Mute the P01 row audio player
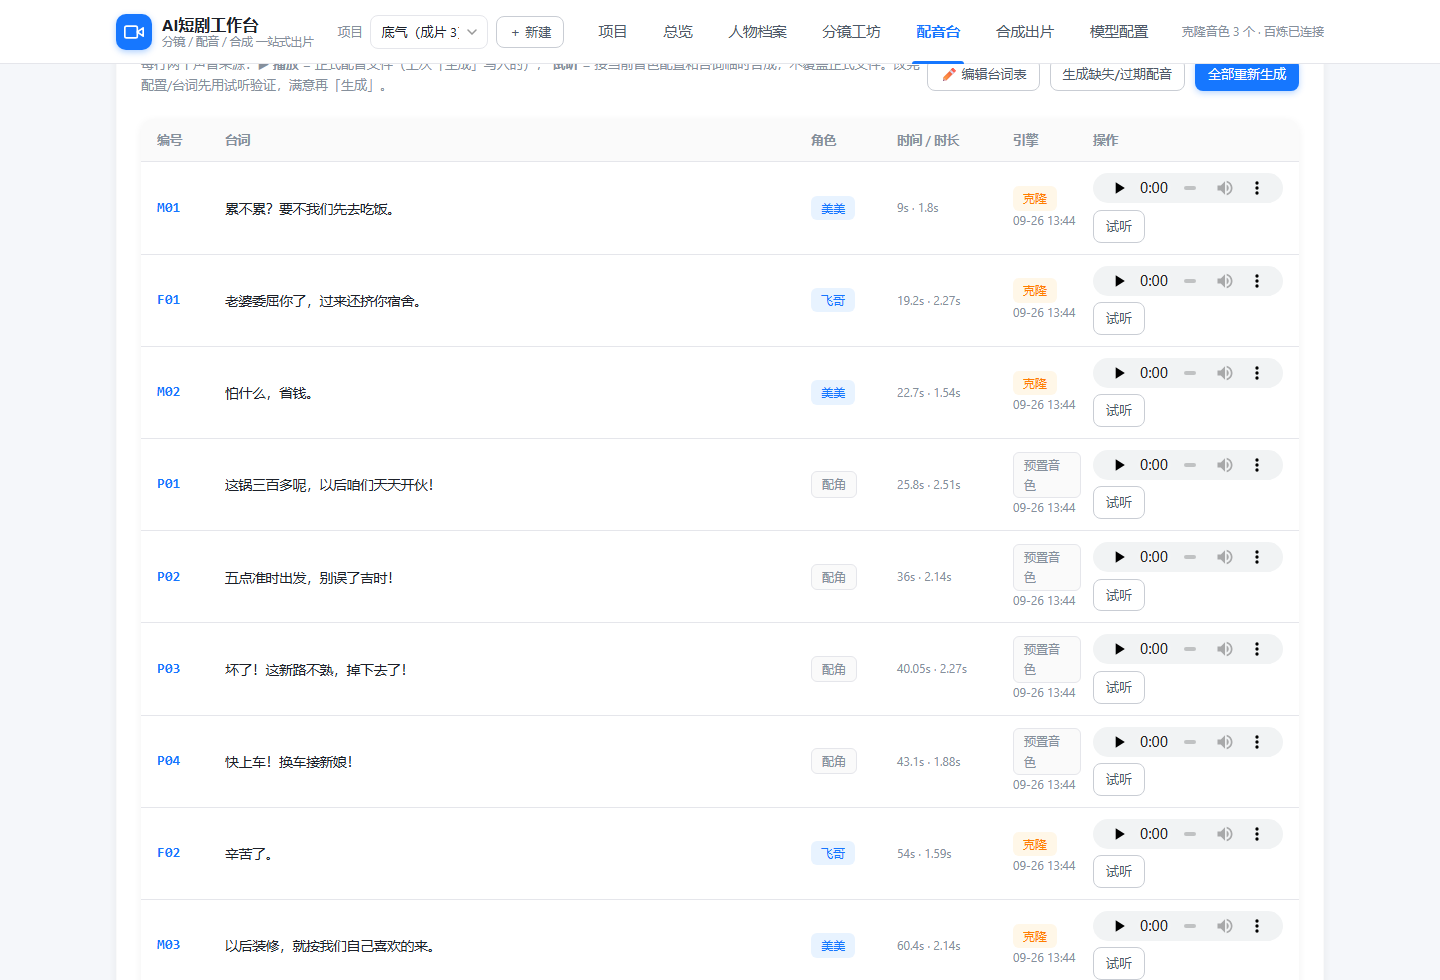1440x980 pixels. 1225,465
